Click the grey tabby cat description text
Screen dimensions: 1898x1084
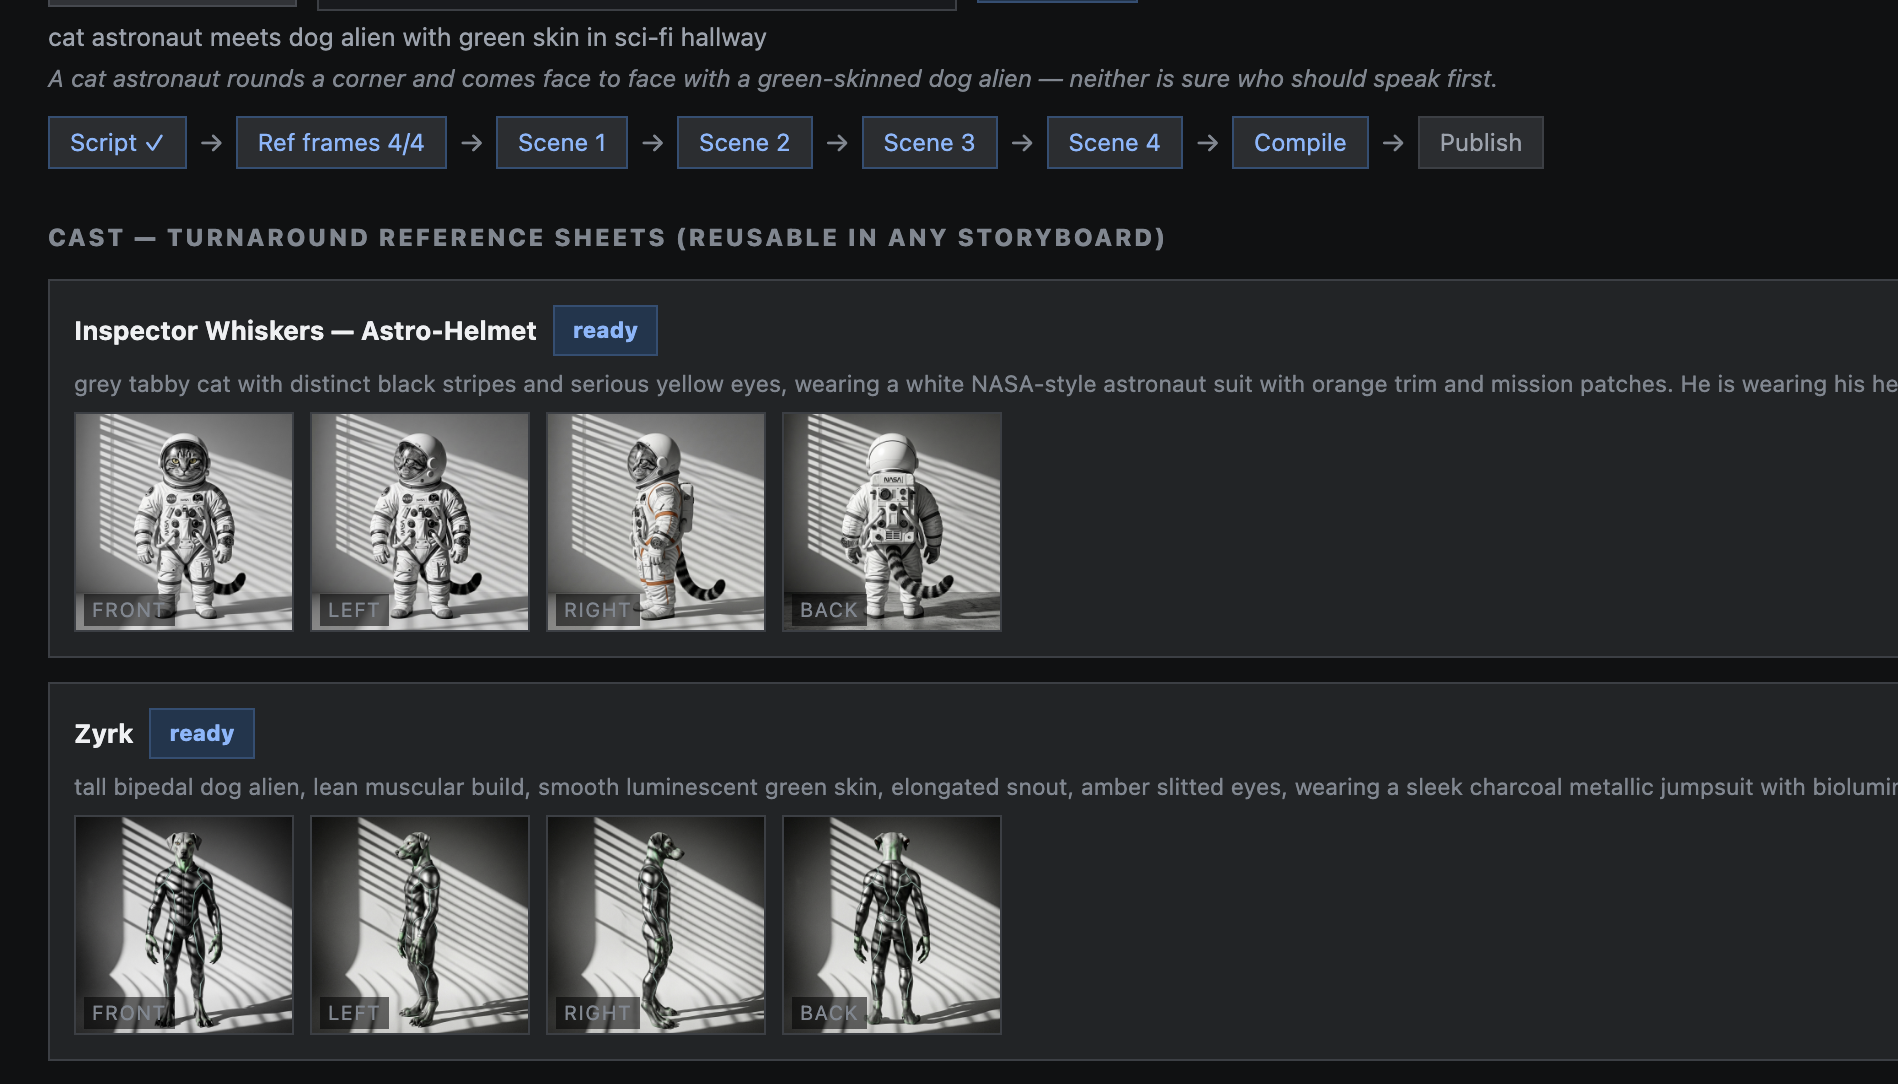[985, 384]
